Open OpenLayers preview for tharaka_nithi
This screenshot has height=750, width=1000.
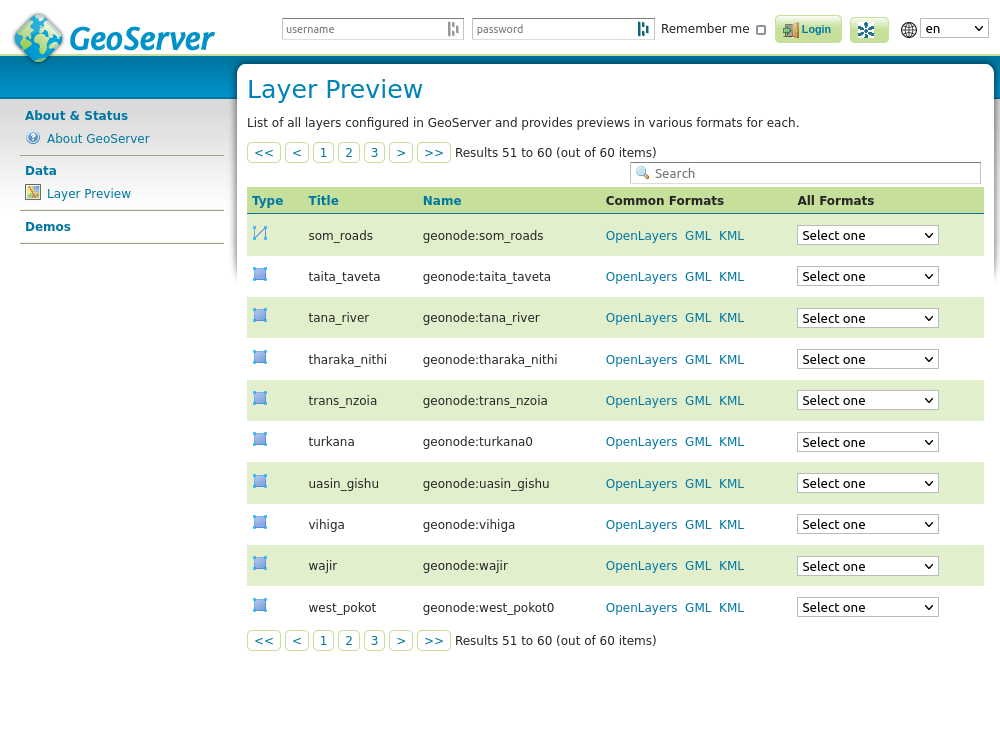coord(641,359)
